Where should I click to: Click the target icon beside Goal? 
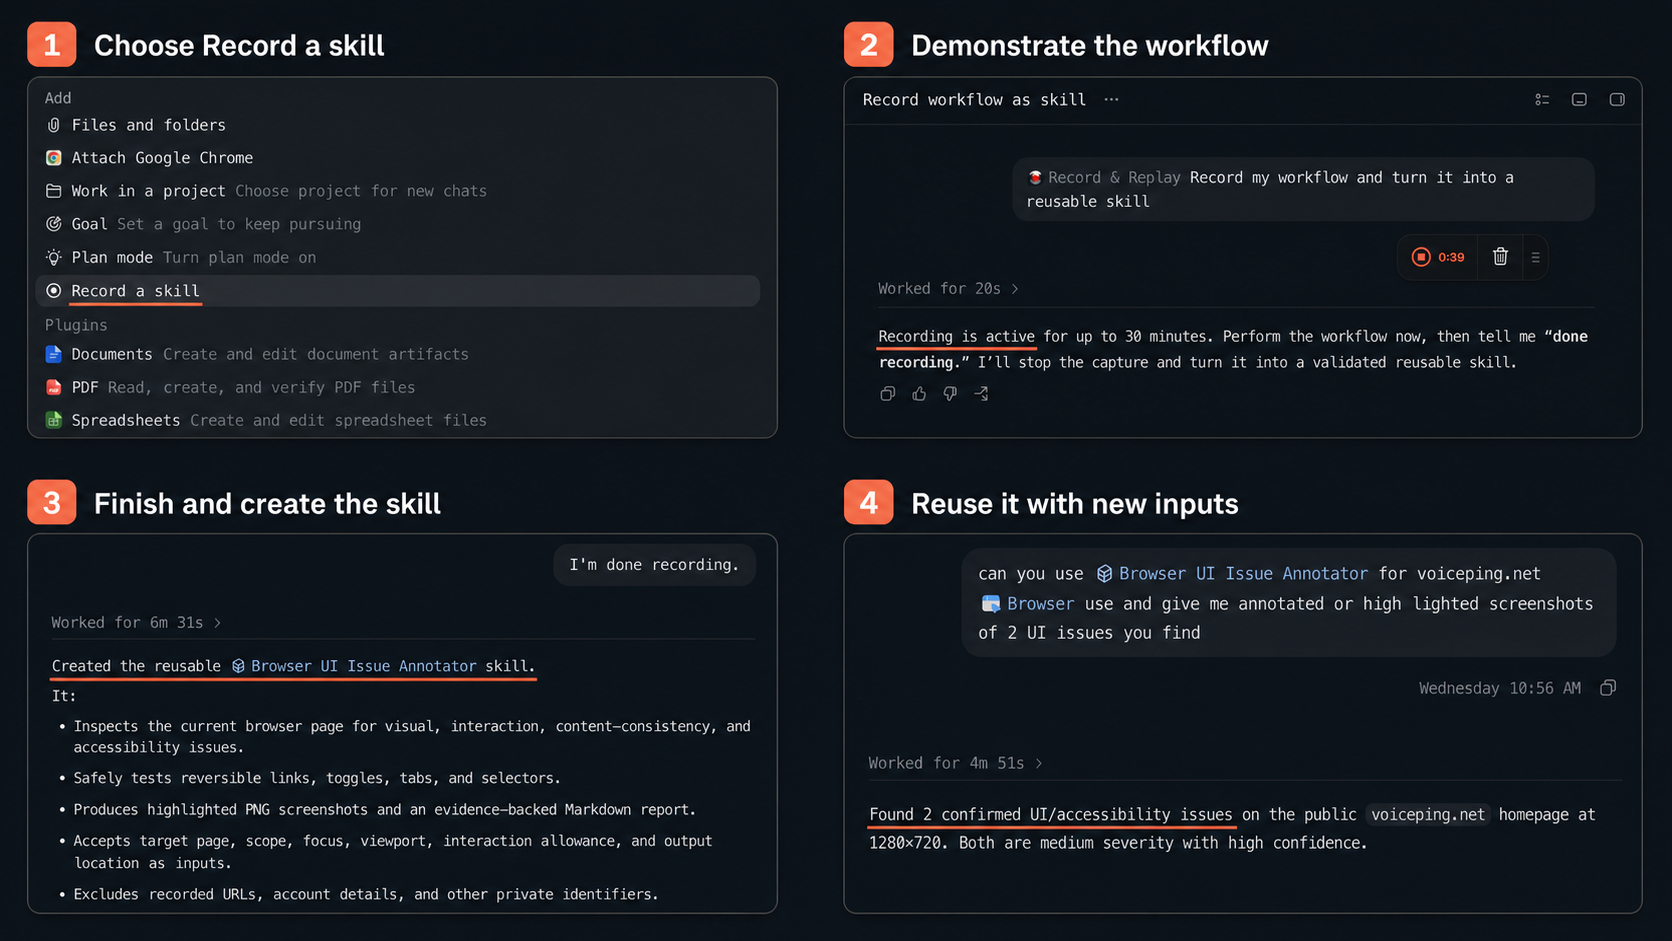[54, 224]
